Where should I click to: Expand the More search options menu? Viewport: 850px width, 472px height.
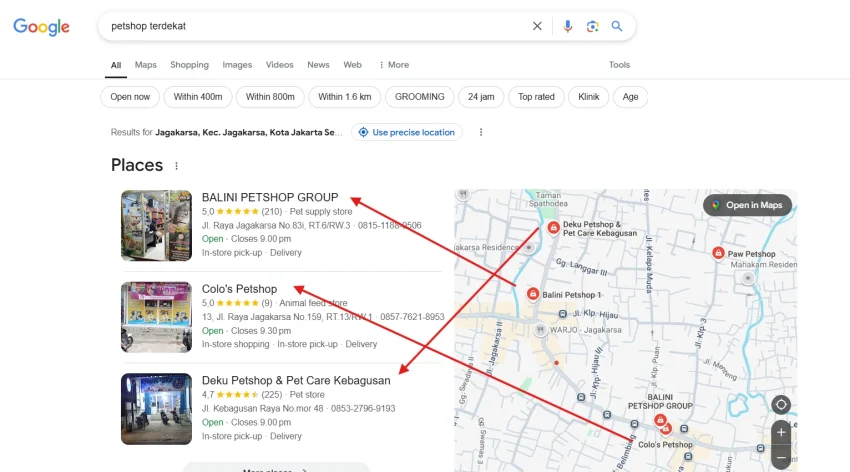point(394,64)
